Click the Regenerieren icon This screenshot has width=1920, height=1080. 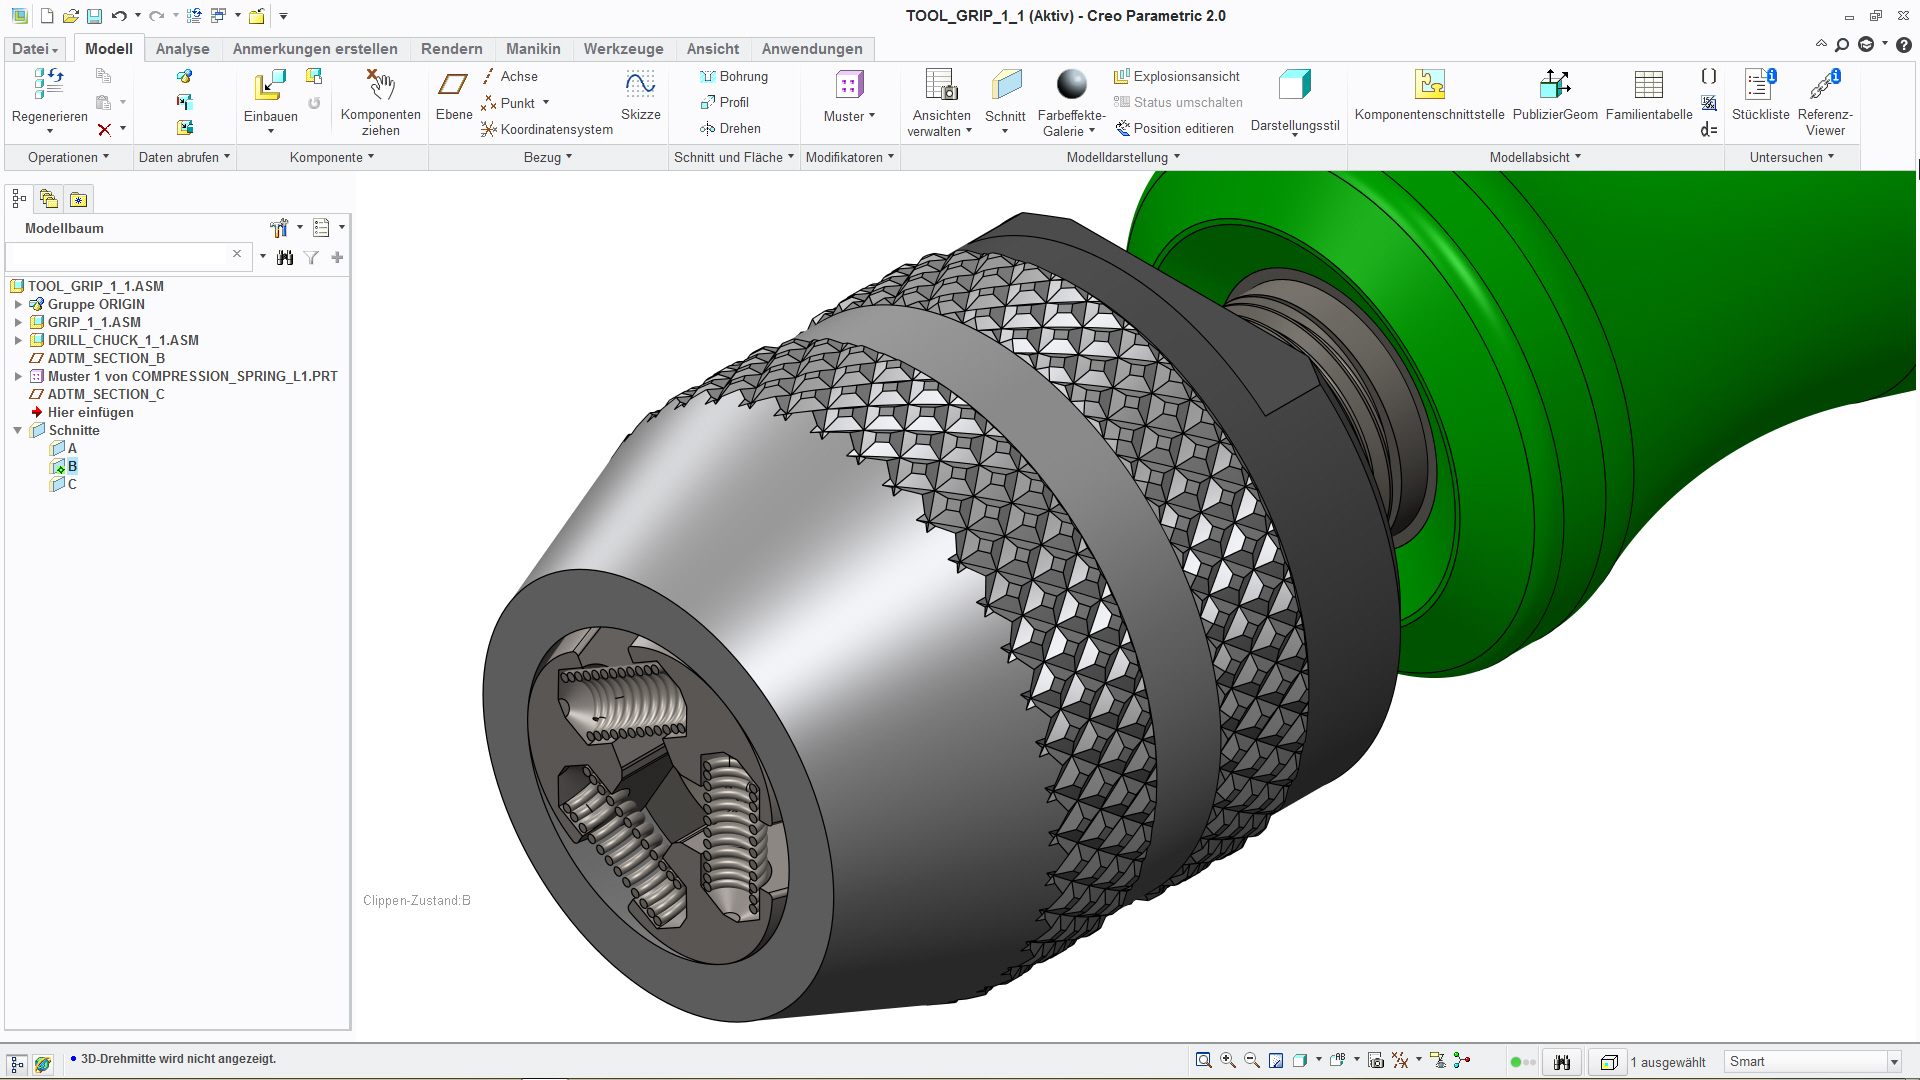(49, 84)
